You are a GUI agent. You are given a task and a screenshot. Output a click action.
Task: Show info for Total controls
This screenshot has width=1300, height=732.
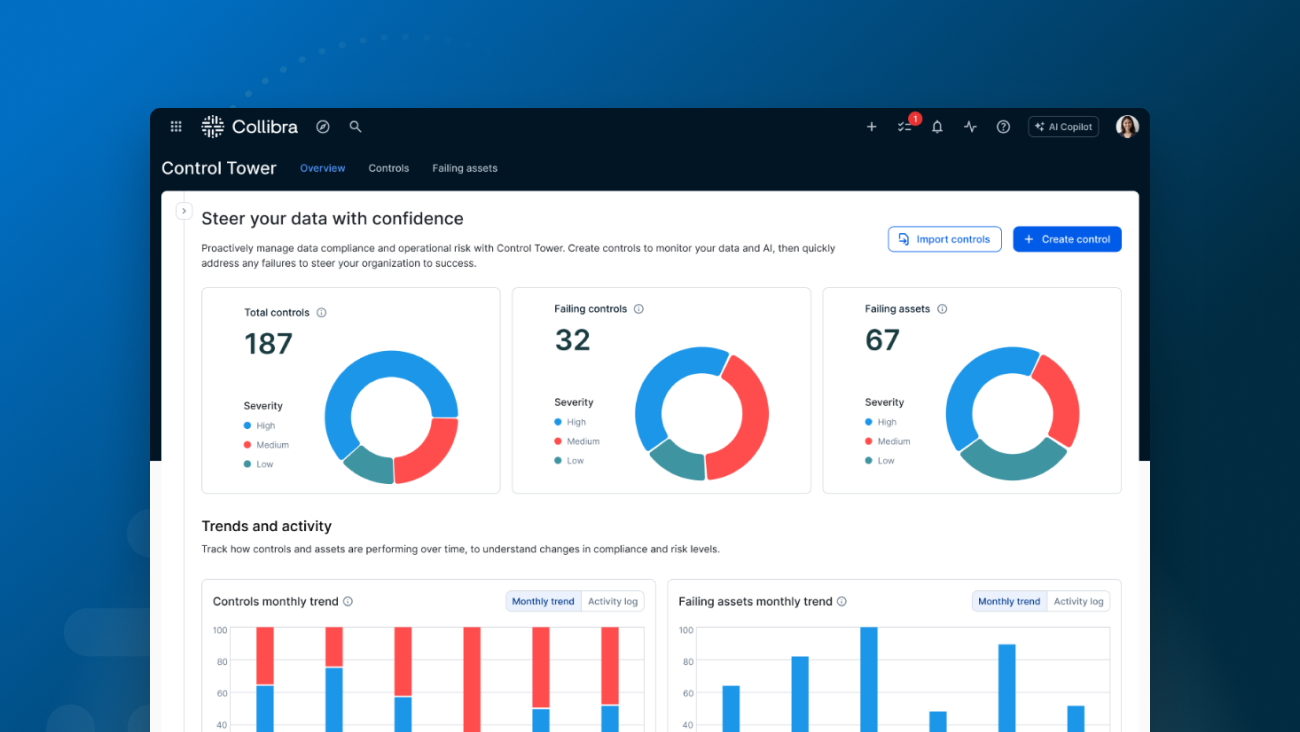point(321,313)
